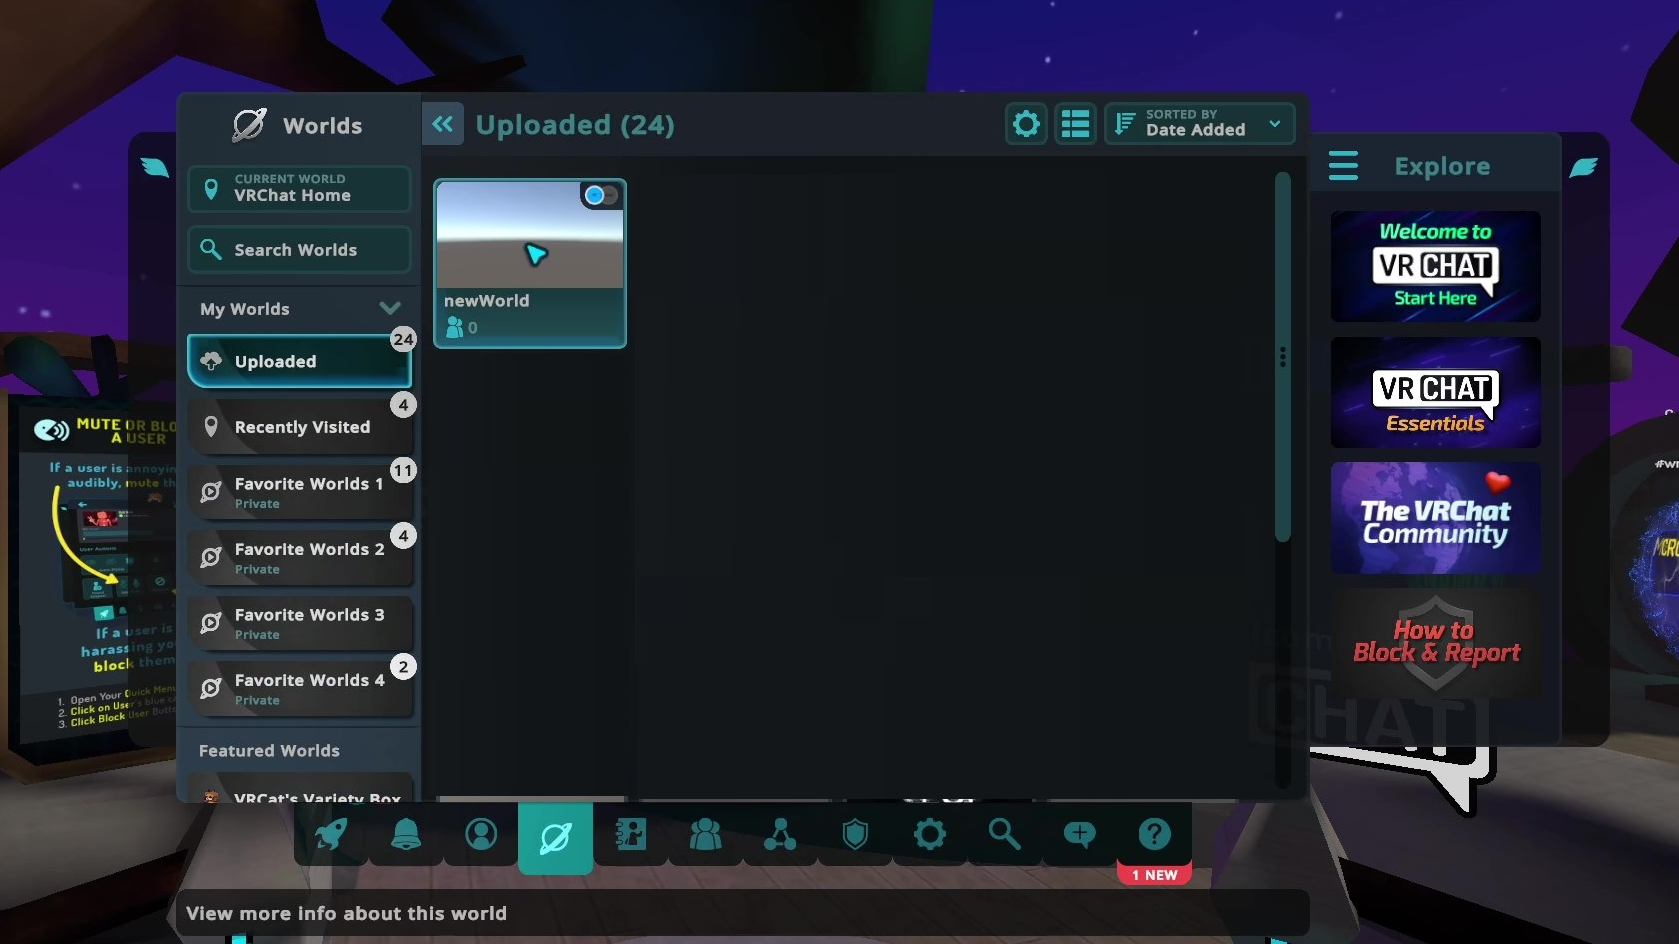Image resolution: width=1679 pixels, height=944 pixels.
Task: Switch to list view layout
Action: click(1076, 124)
